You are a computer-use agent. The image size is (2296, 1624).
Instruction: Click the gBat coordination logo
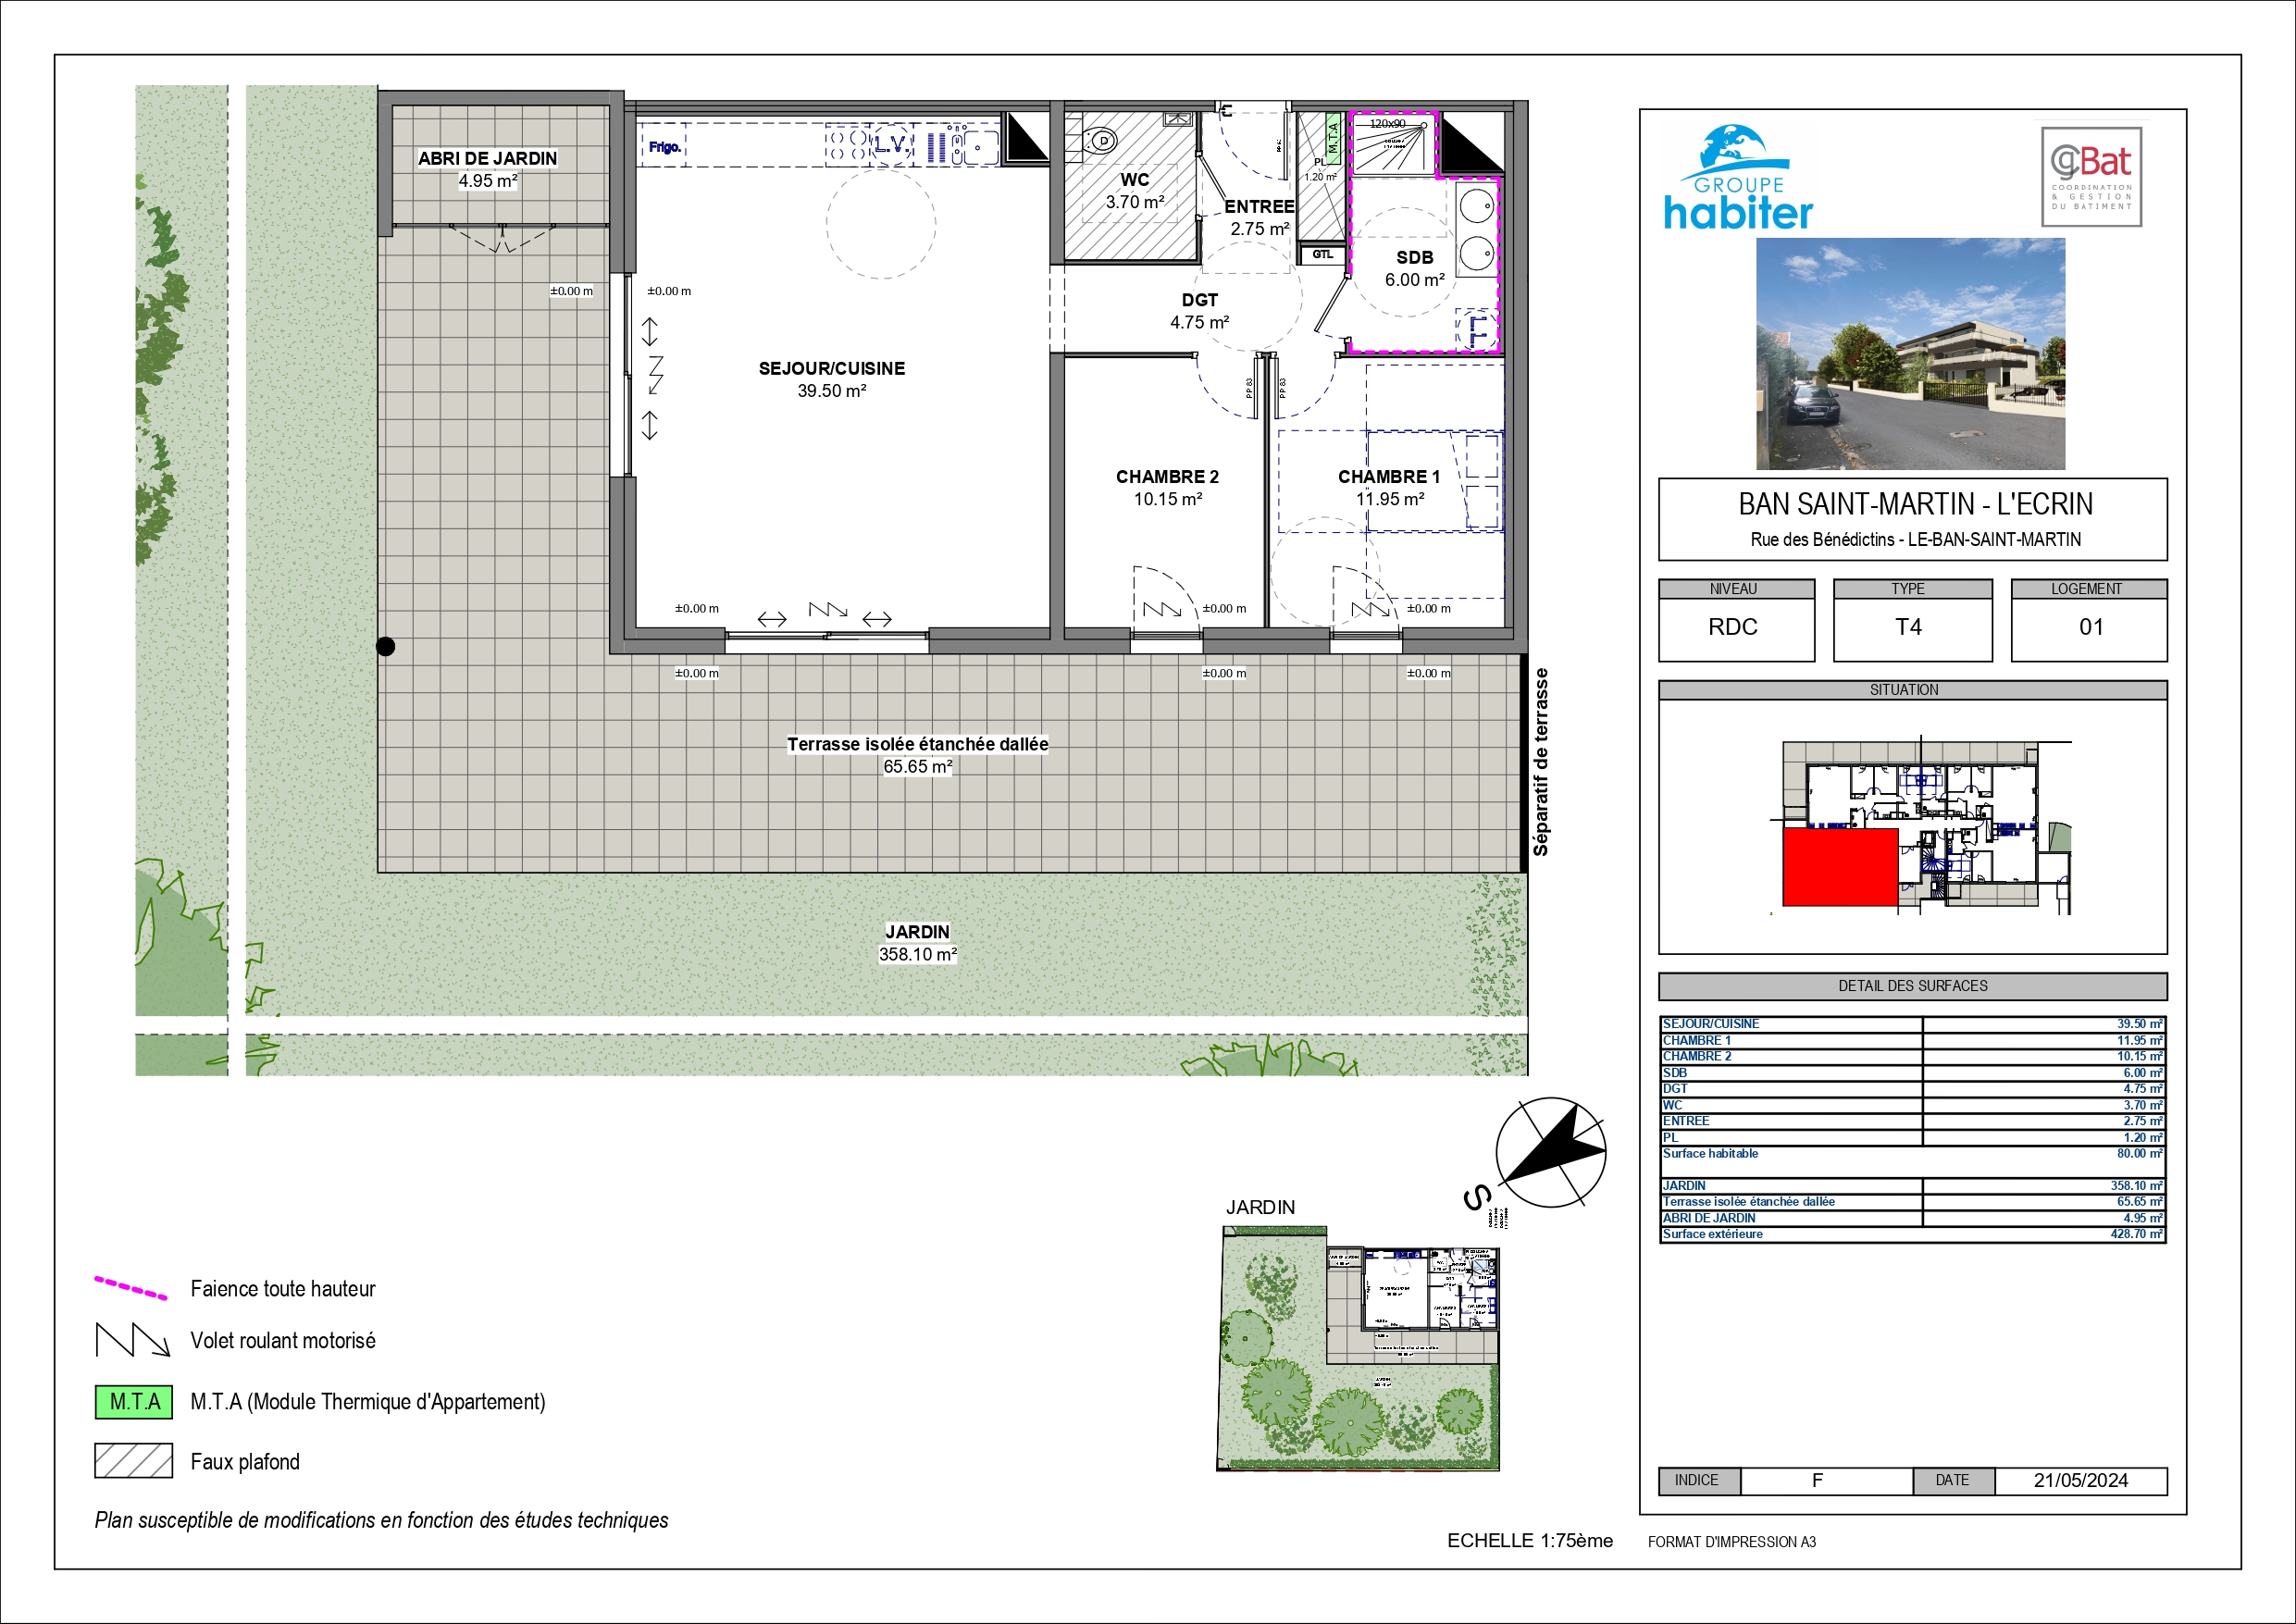pyautogui.click(x=2091, y=177)
